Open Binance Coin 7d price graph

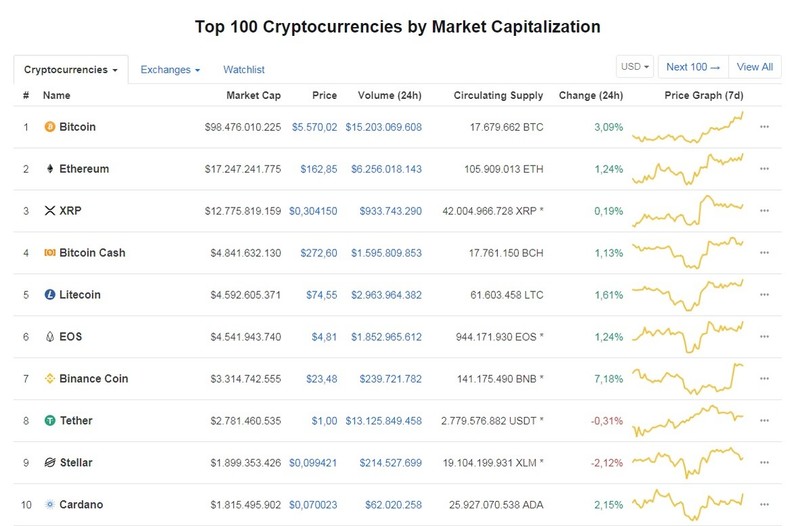pyautogui.click(x=687, y=379)
